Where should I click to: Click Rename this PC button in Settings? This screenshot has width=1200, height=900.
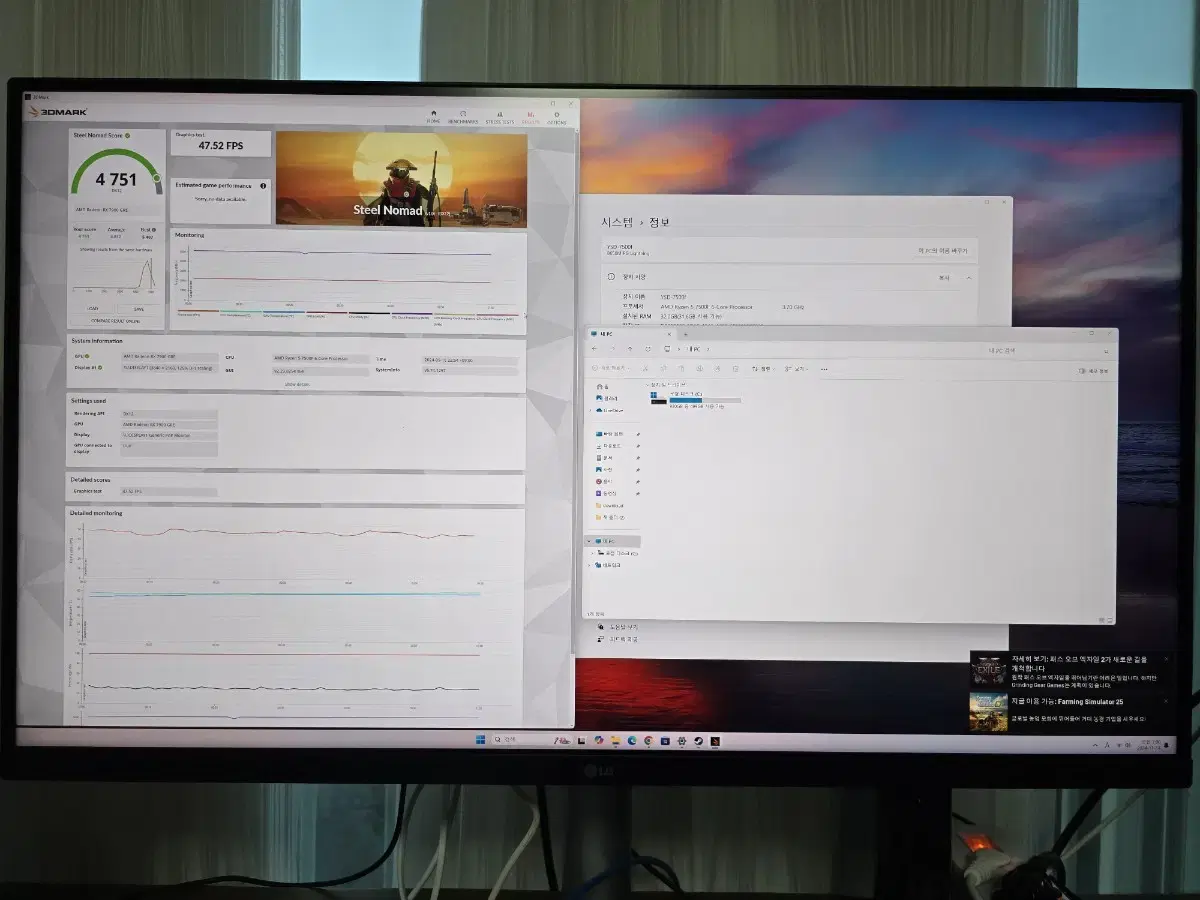pos(942,250)
